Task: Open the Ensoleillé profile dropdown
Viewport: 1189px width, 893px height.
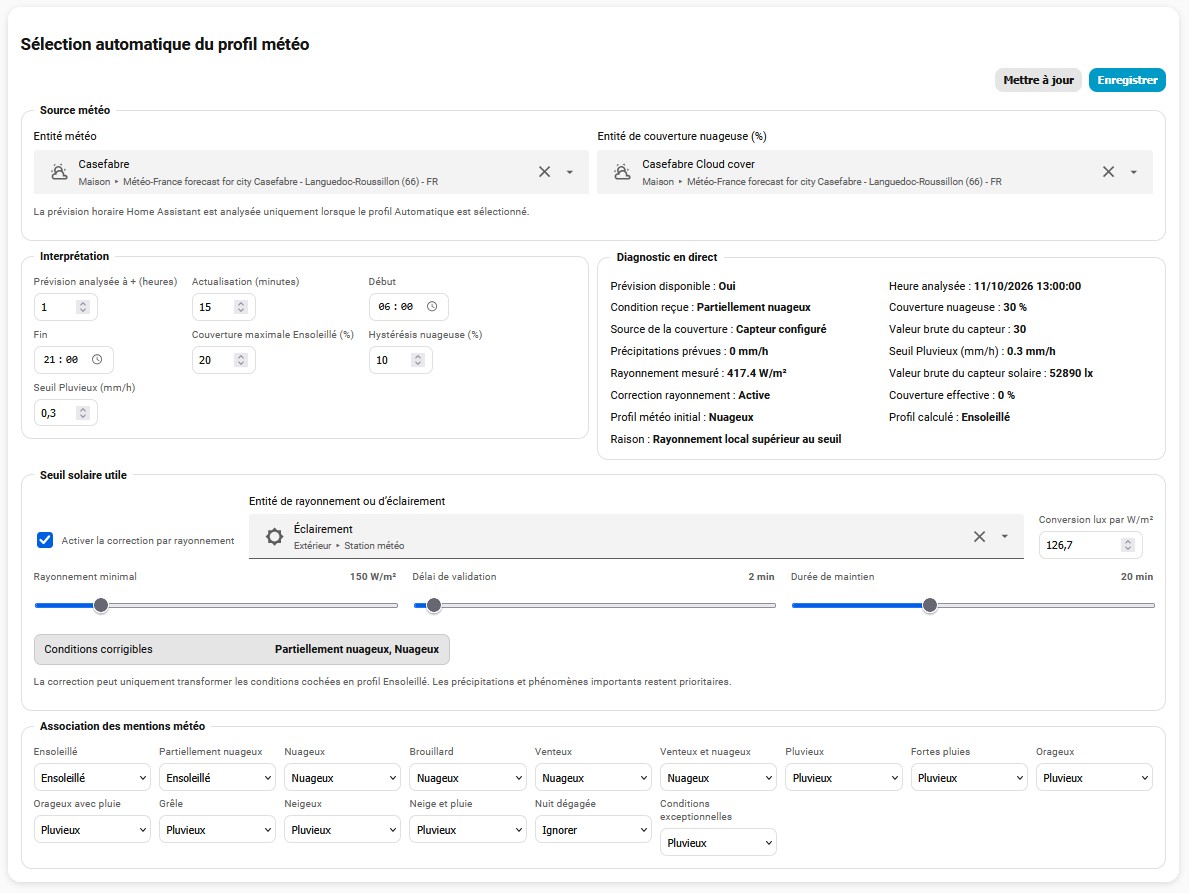Action: click(91, 778)
